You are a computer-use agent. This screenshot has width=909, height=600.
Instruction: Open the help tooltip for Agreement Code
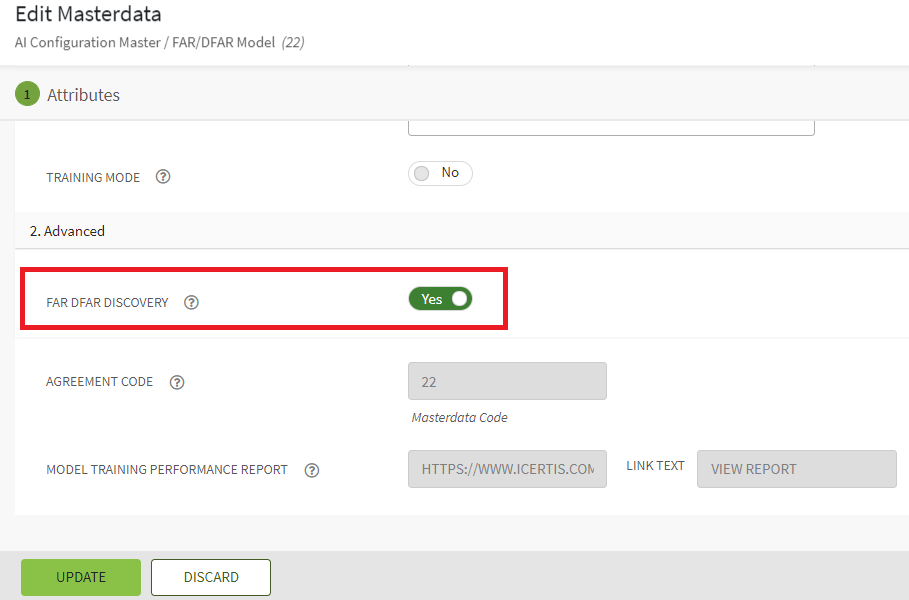[x=177, y=382]
